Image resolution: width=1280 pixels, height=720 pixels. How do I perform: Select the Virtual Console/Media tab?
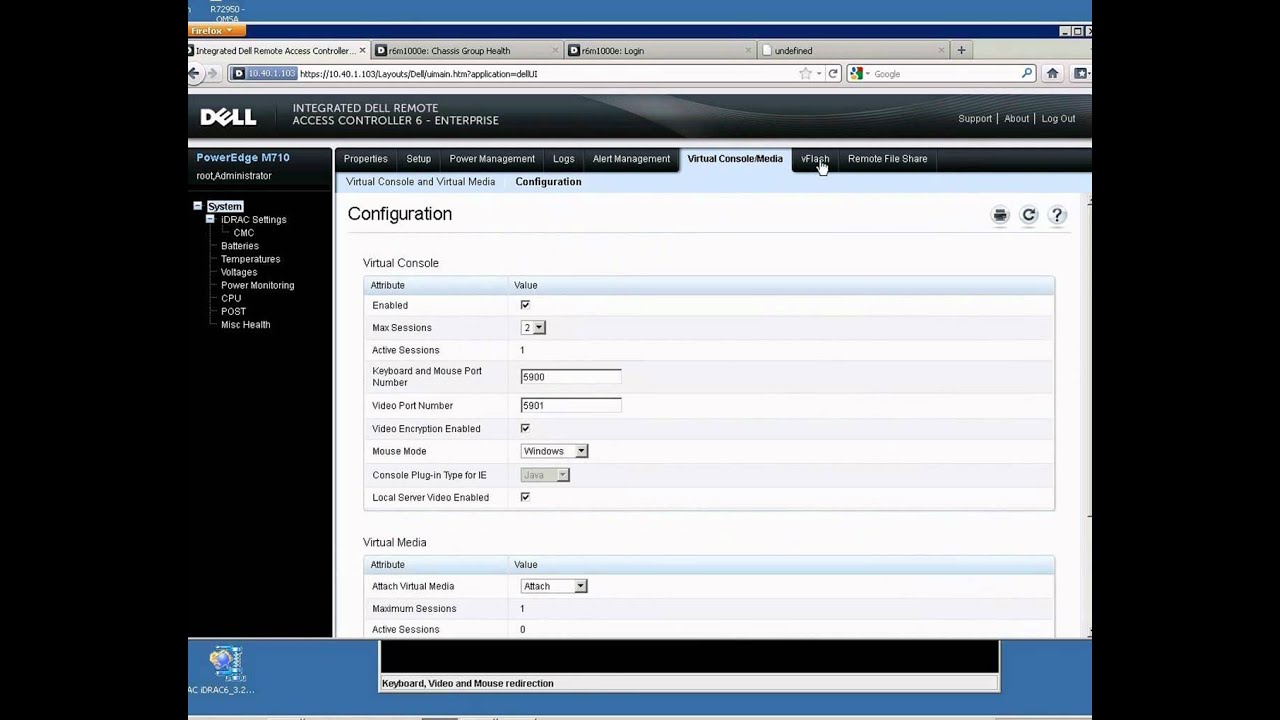pos(735,159)
